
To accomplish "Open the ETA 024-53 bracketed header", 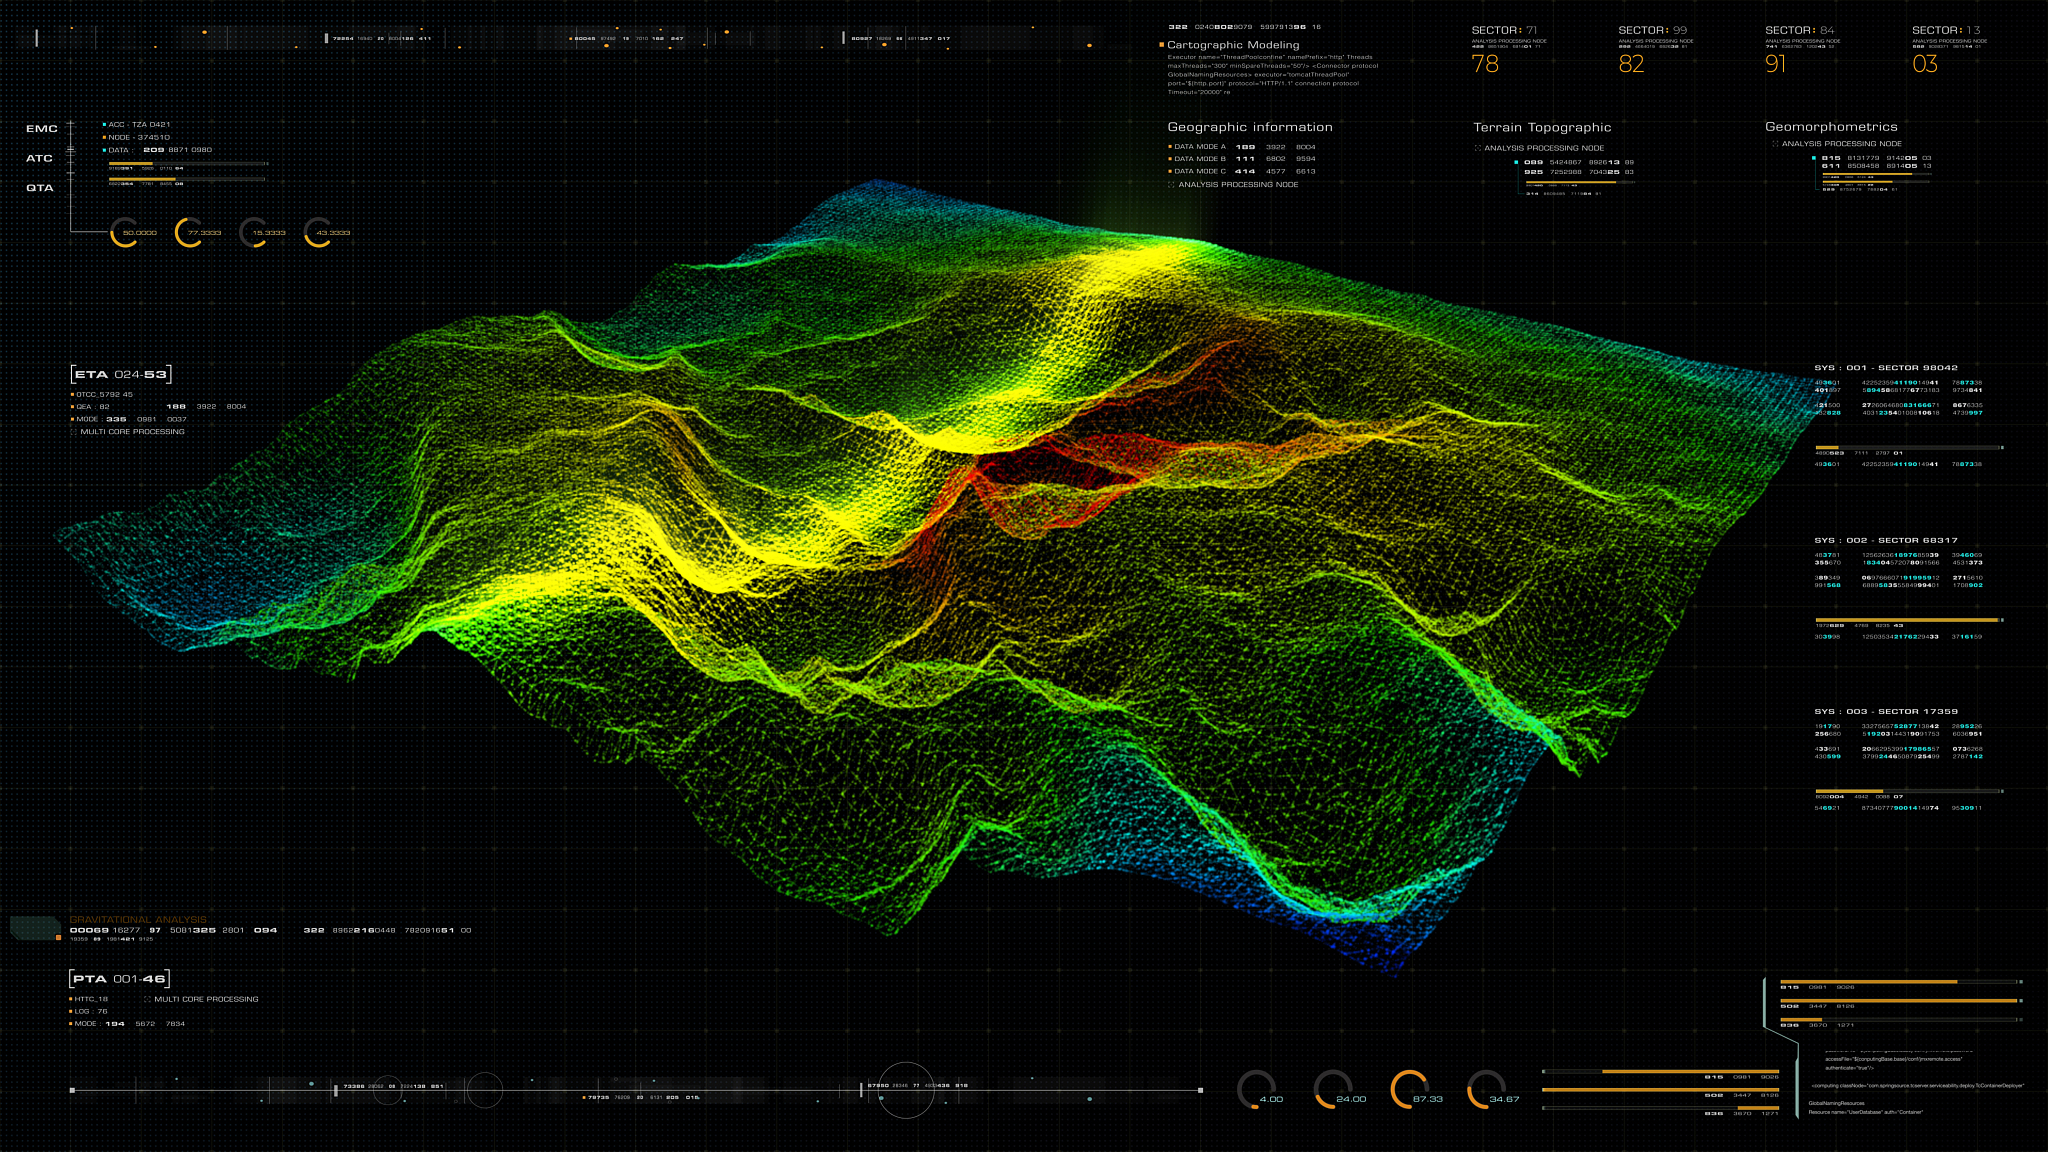I will 121,374.
